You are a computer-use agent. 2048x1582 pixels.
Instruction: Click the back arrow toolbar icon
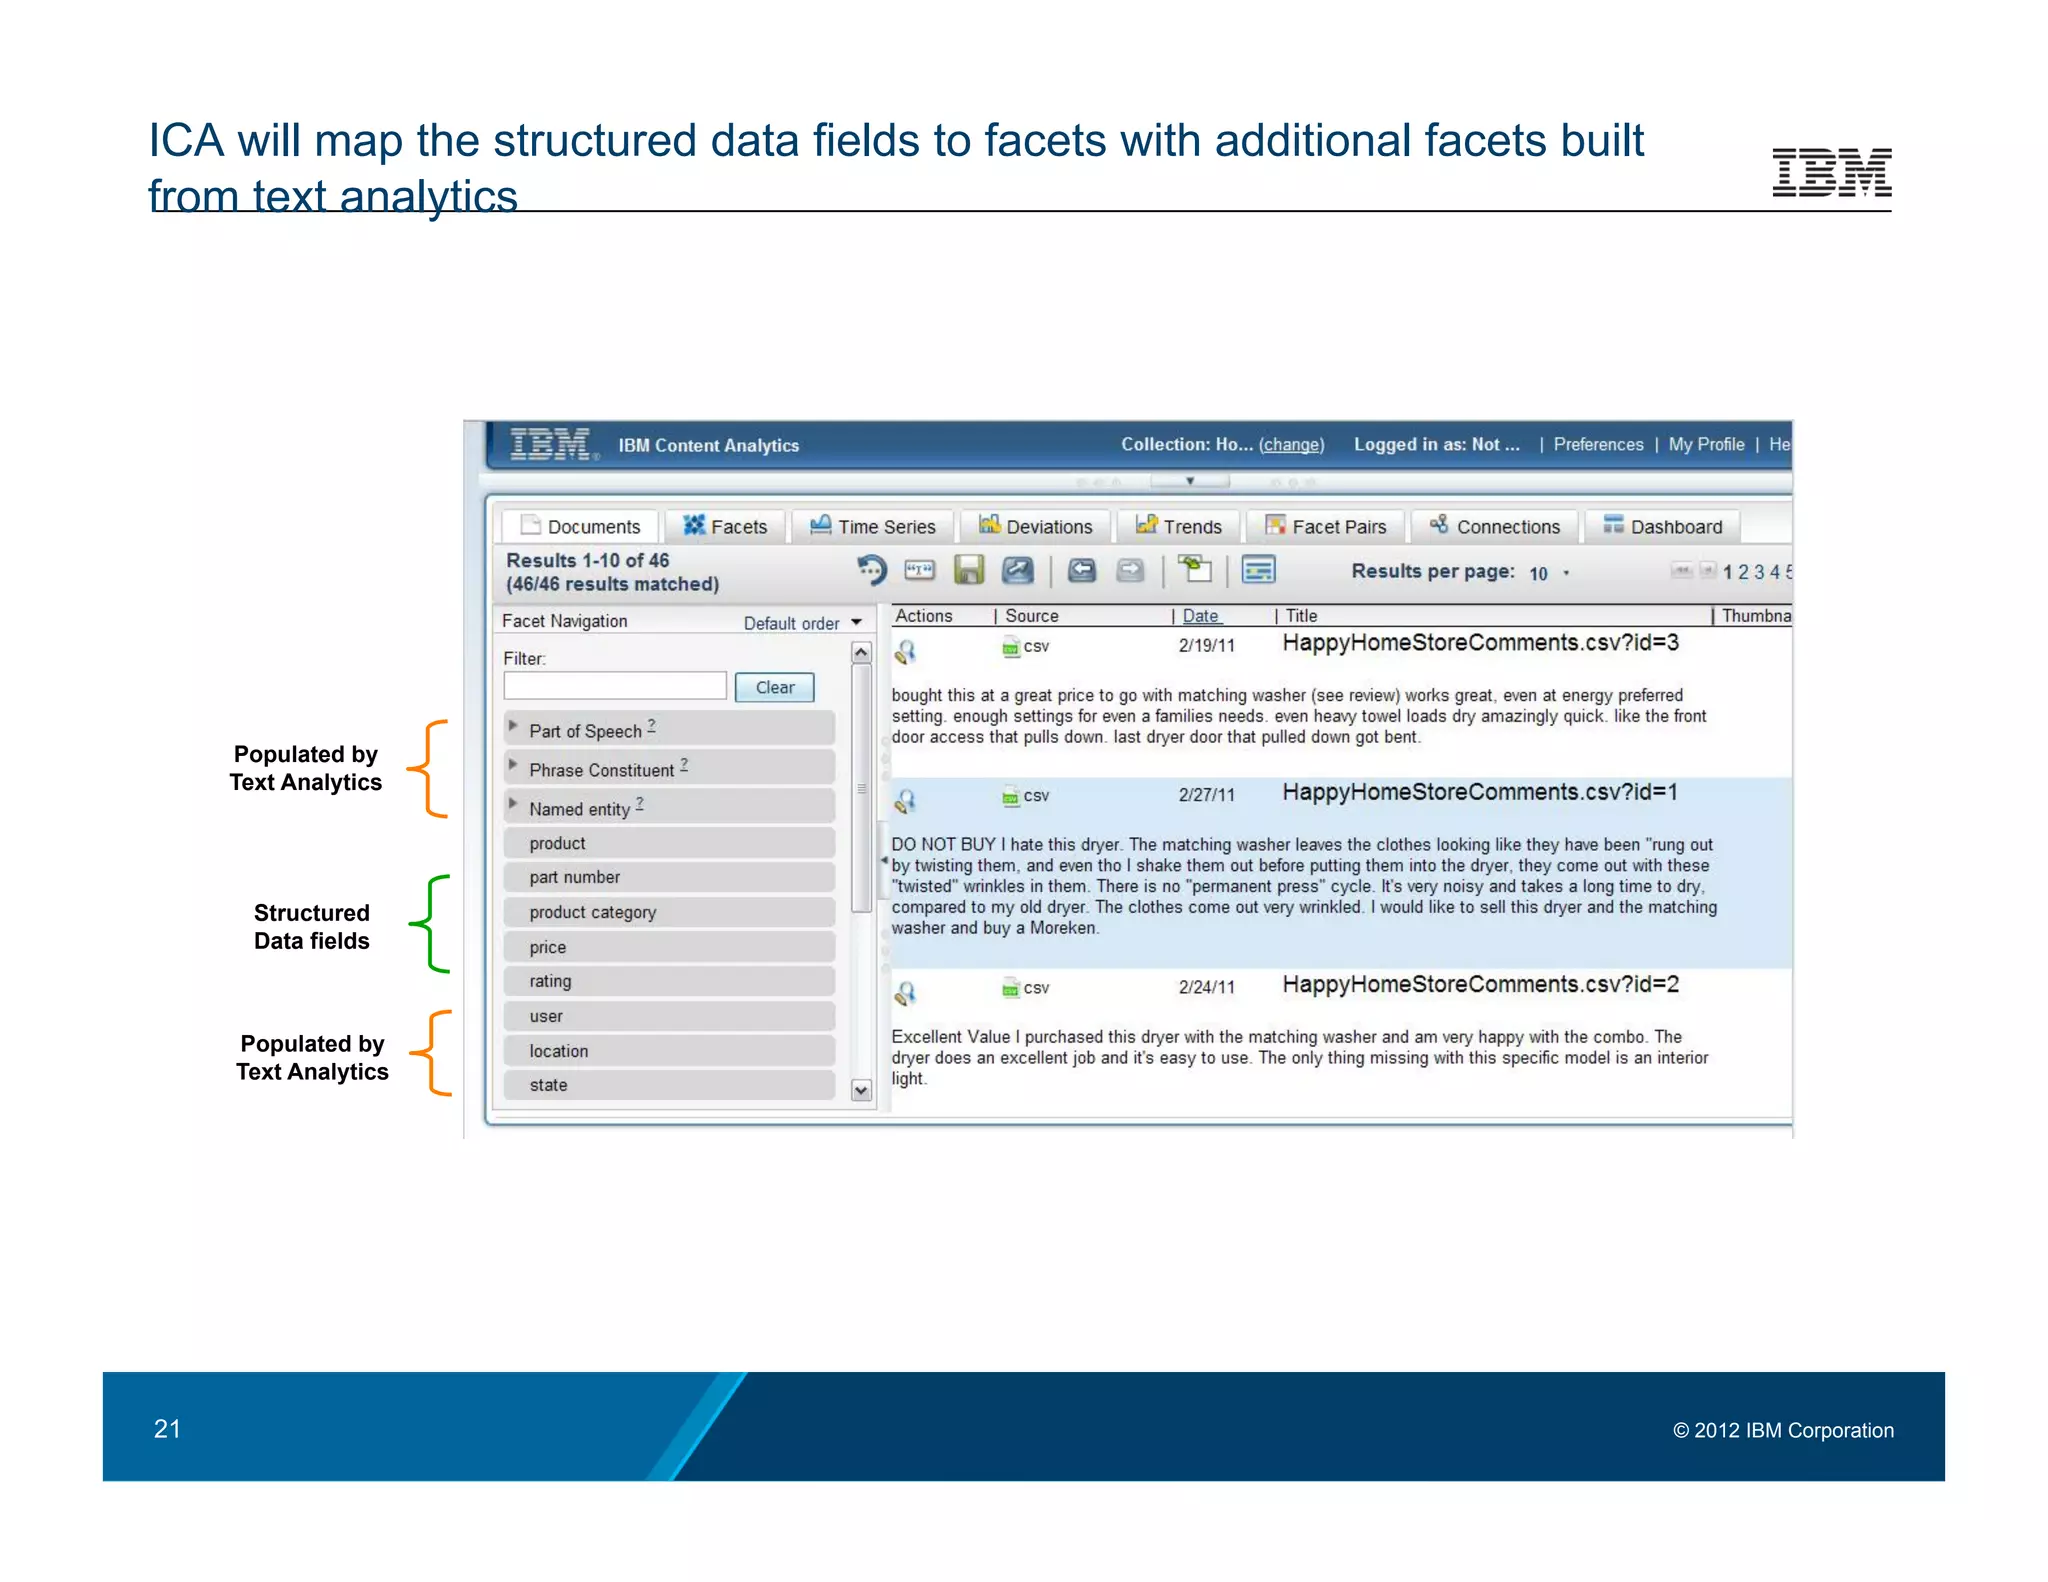point(1081,570)
